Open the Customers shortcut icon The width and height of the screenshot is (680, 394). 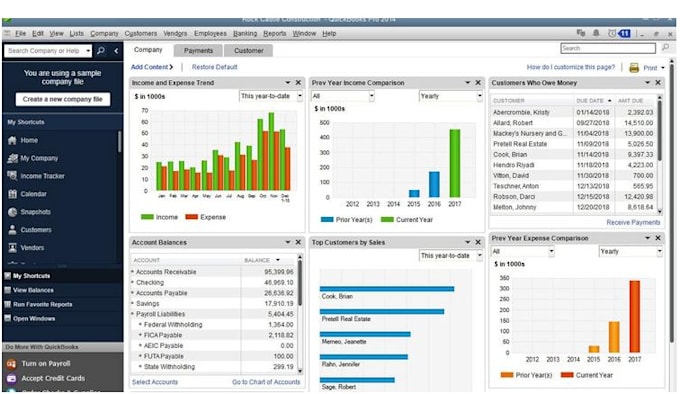(x=12, y=230)
